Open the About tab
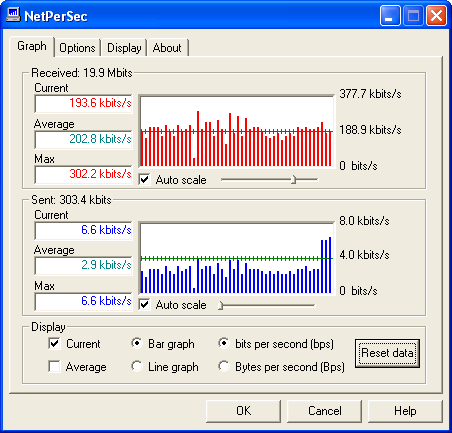 click(x=167, y=48)
